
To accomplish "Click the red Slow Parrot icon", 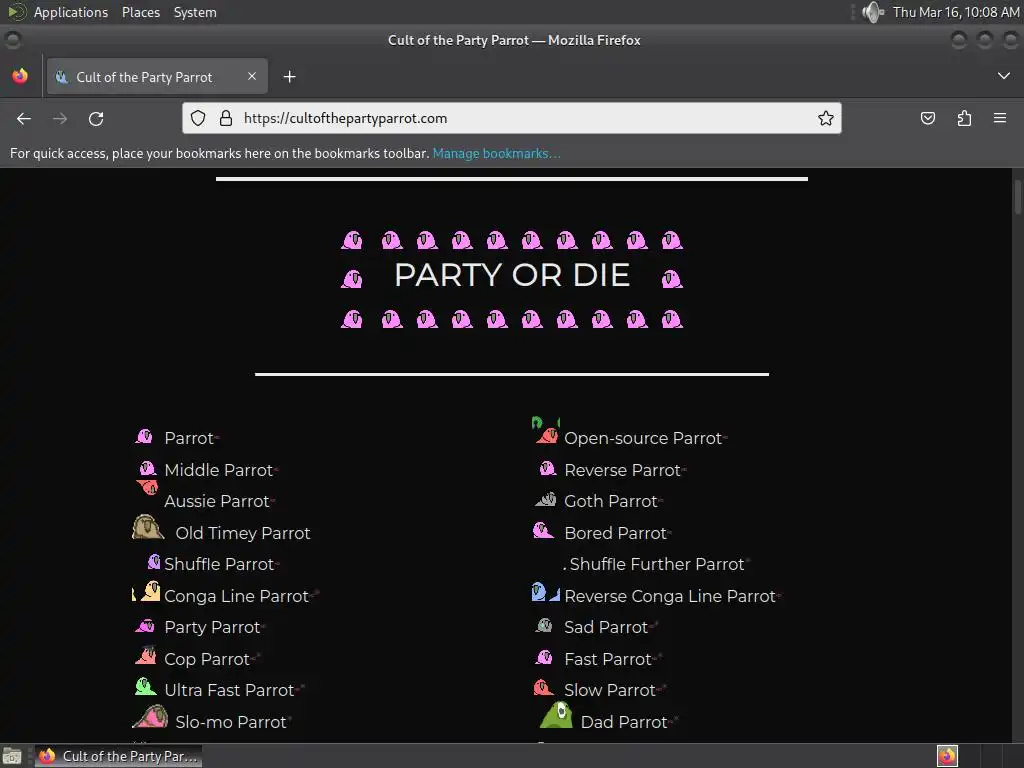I will (x=544, y=687).
